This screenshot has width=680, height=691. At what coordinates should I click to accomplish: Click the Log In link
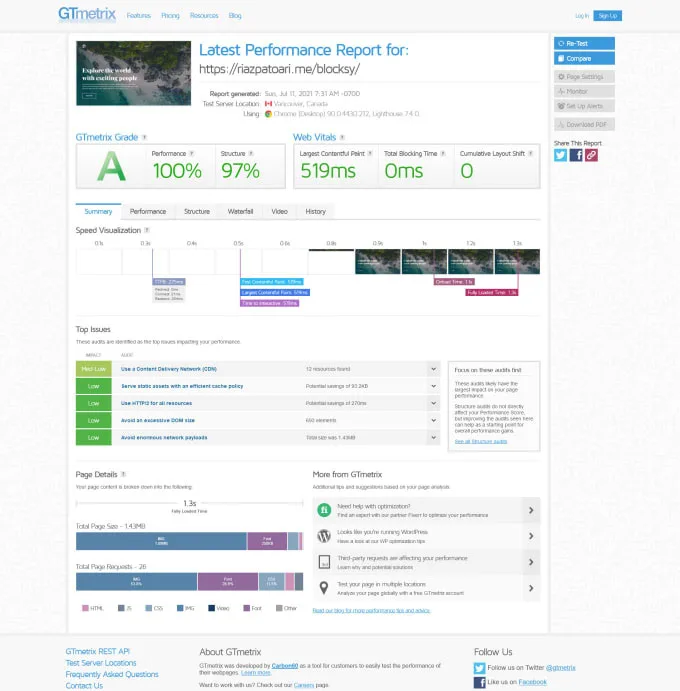582,16
